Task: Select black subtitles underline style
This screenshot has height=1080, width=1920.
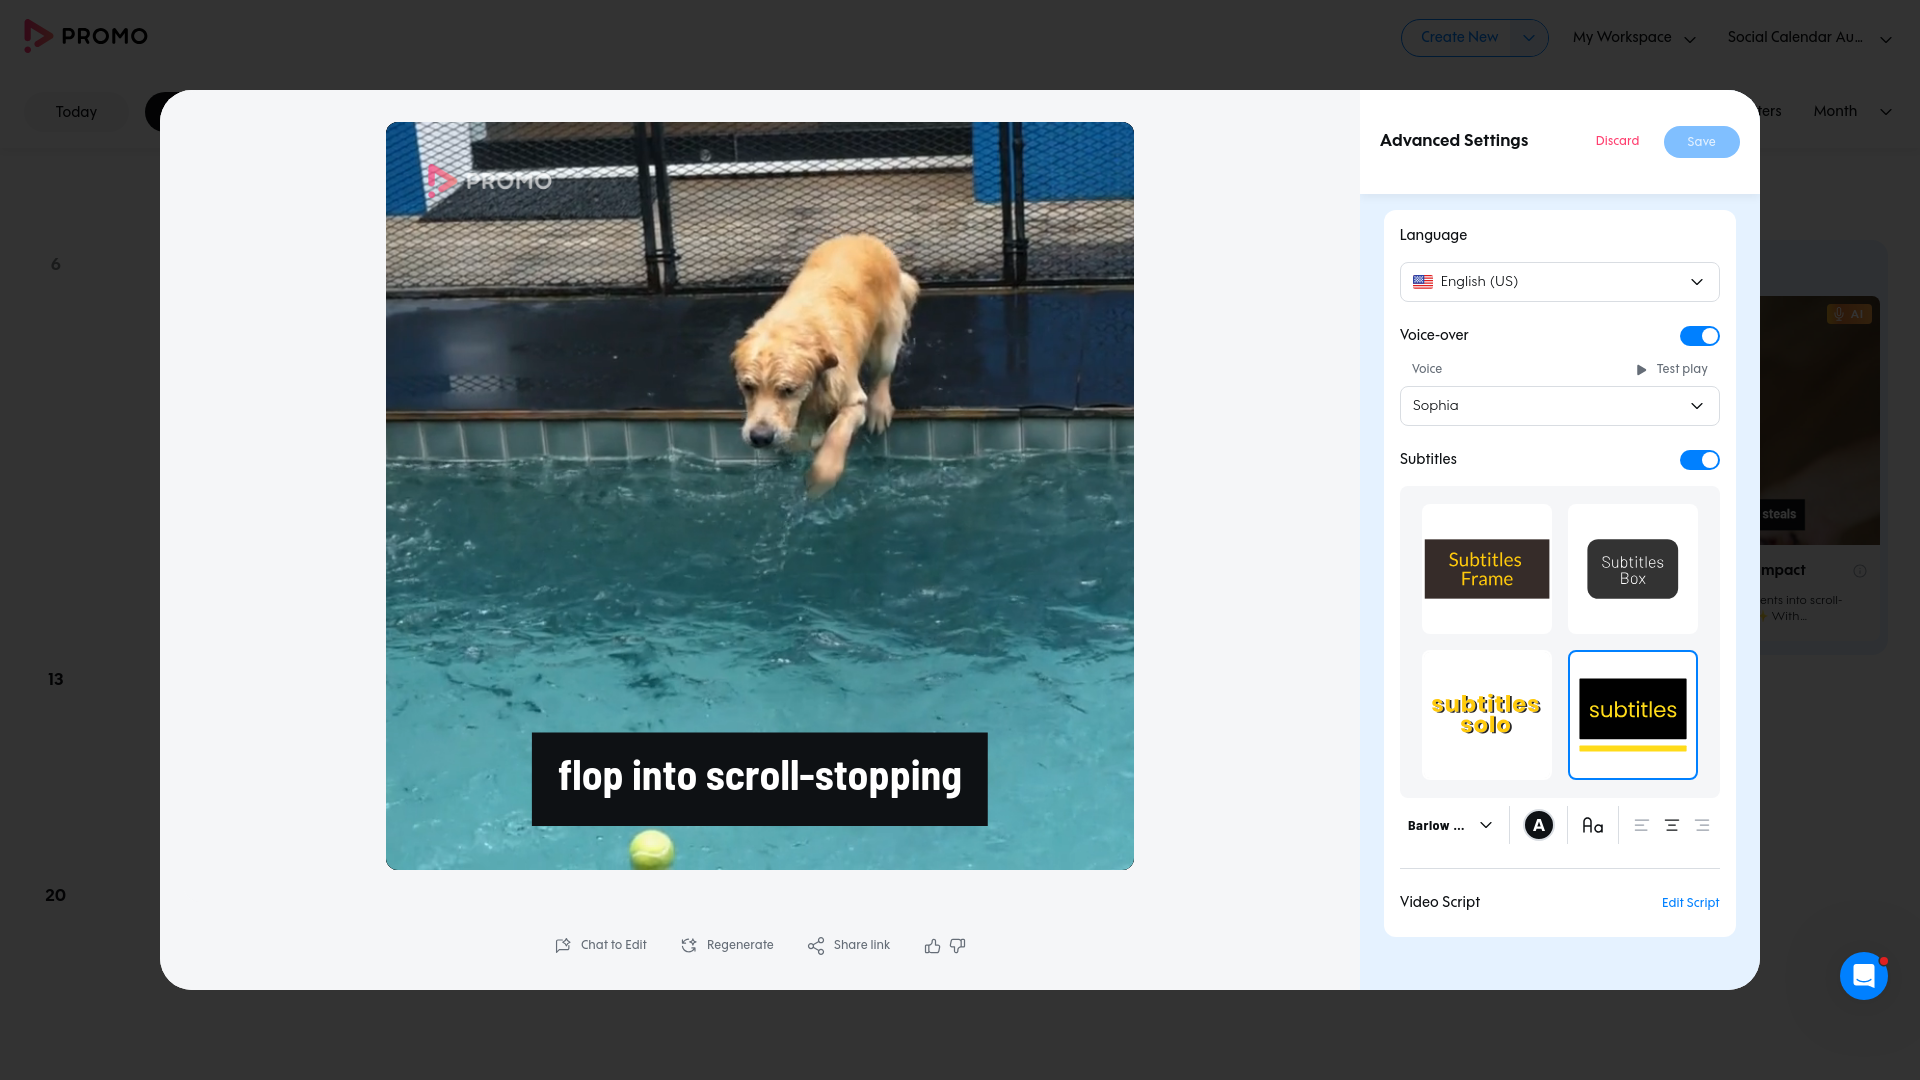Action: [1632, 715]
